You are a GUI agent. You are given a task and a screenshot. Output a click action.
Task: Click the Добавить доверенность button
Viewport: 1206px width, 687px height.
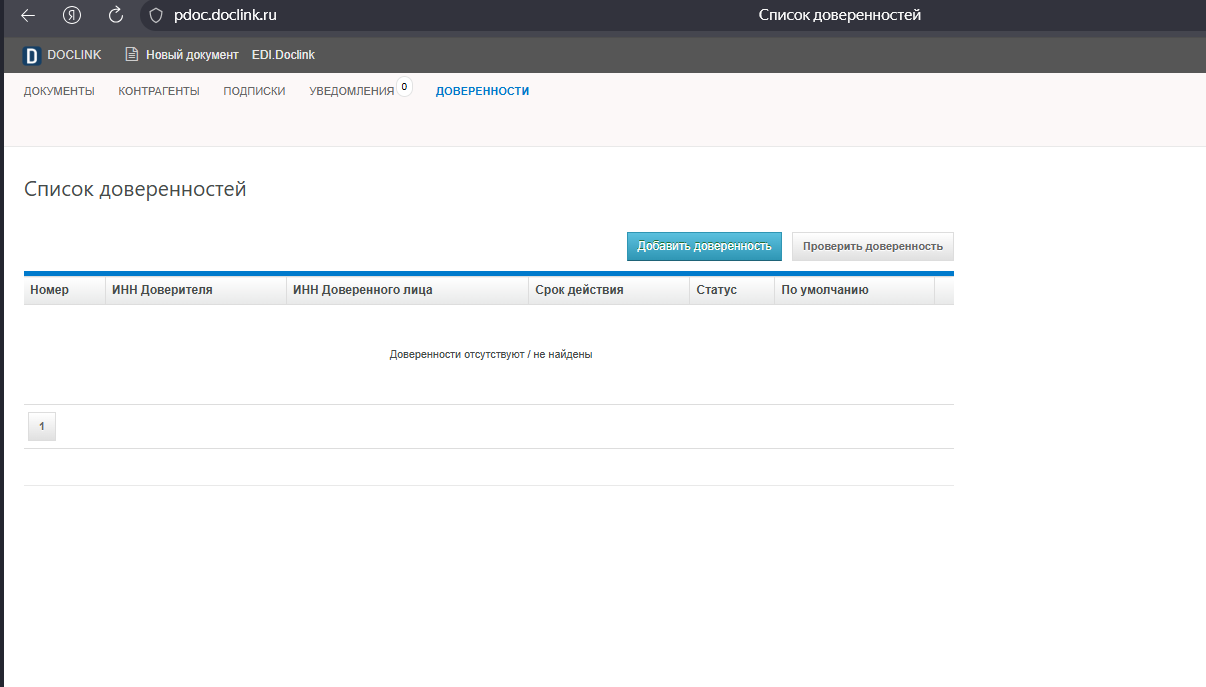[704, 246]
